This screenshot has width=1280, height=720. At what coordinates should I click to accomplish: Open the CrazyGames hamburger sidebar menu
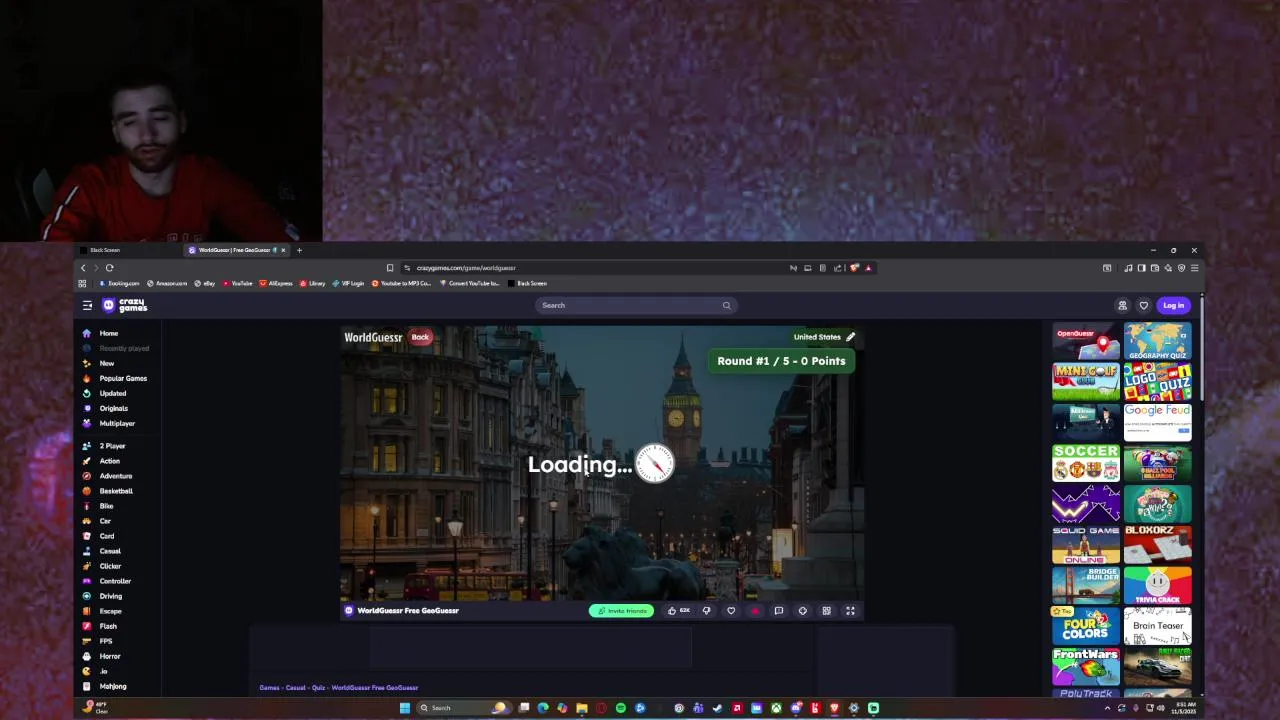coord(87,305)
